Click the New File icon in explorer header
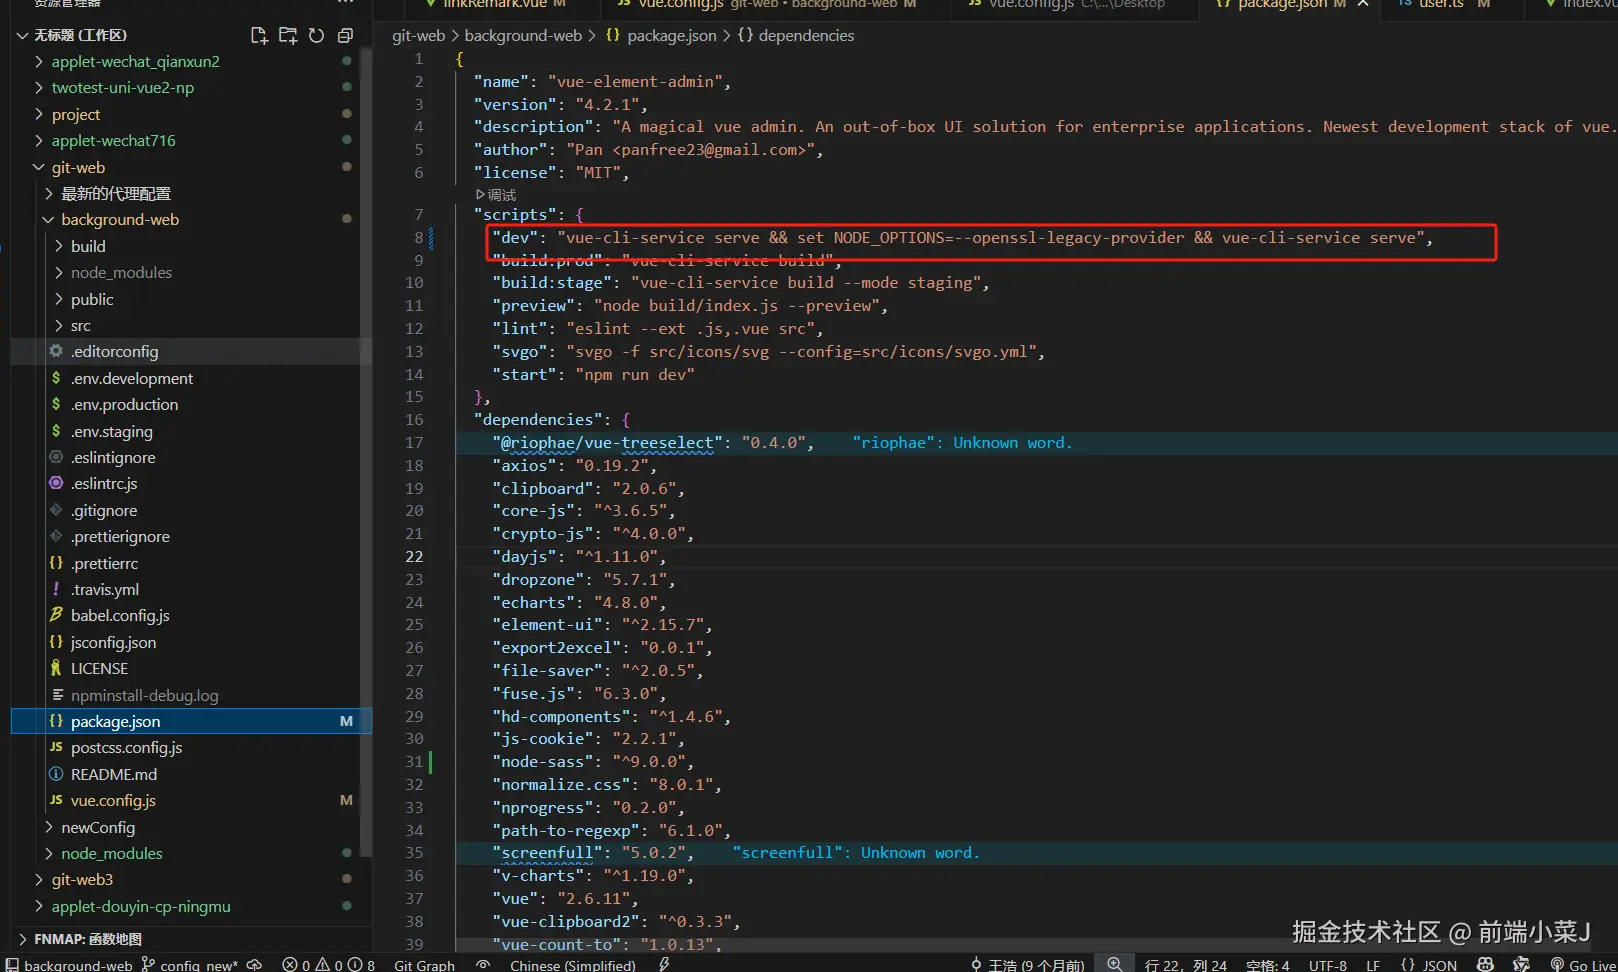1618x972 pixels. (259, 36)
